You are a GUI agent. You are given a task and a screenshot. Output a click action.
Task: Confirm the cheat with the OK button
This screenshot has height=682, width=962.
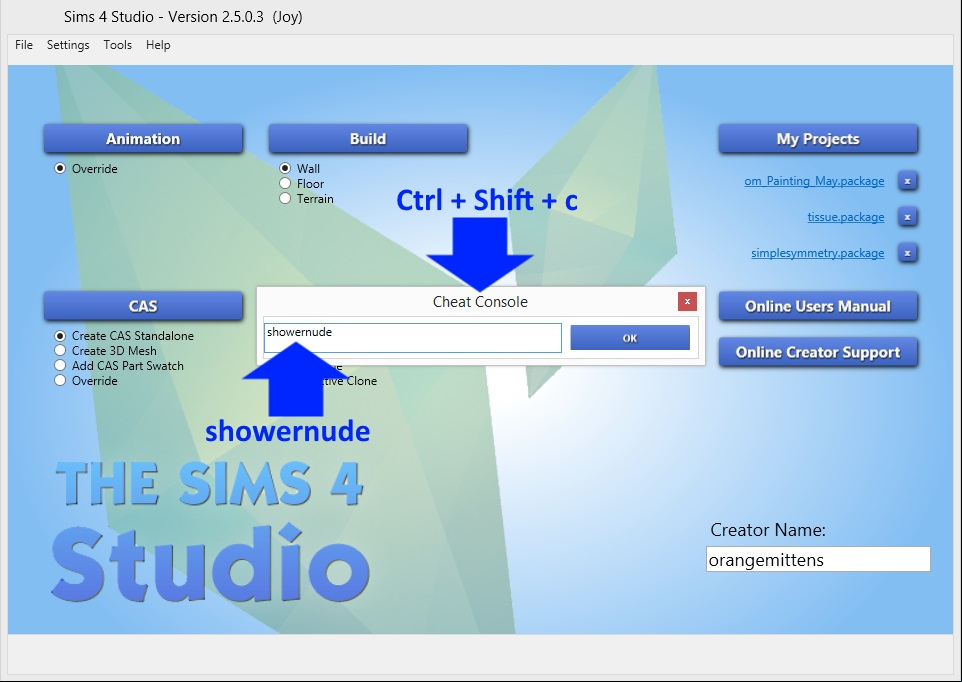click(630, 338)
